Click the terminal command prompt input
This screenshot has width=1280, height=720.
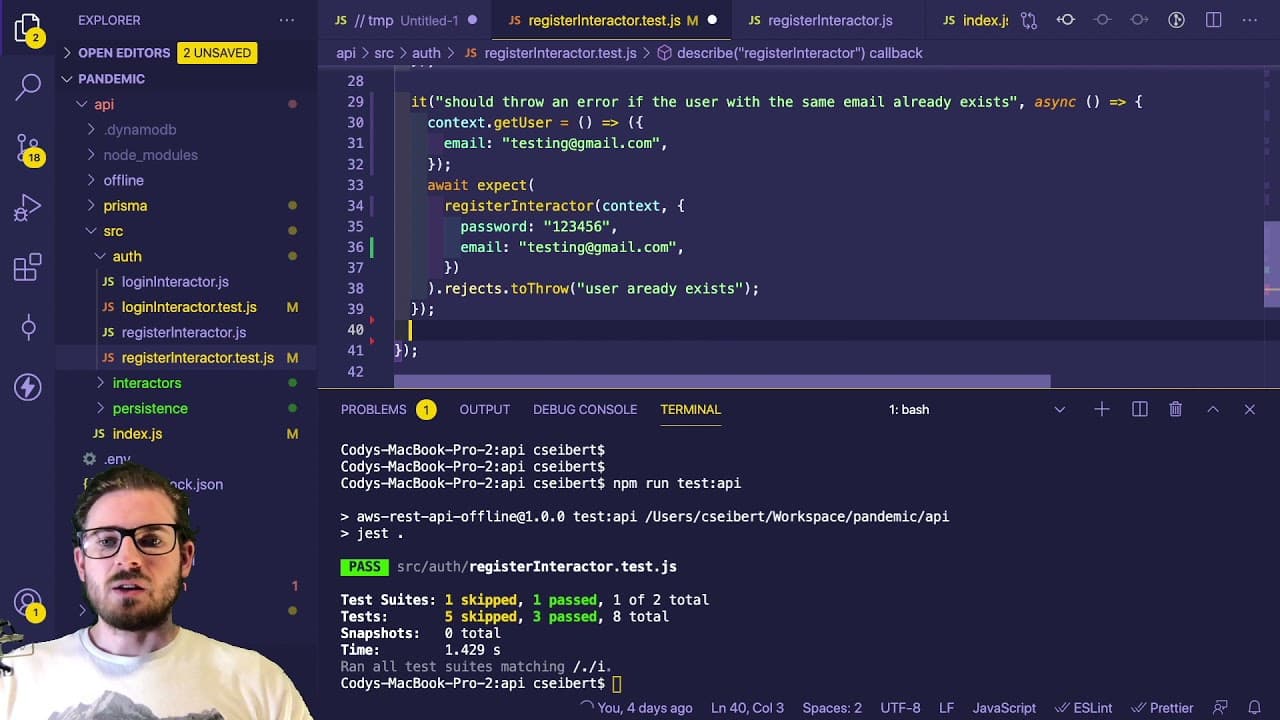617,683
